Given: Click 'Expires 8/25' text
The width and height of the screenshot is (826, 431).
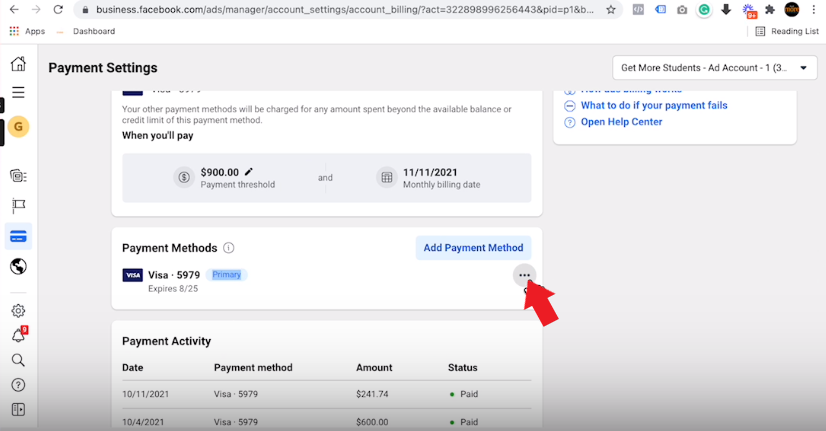Looking at the screenshot, I should tap(173, 289).
